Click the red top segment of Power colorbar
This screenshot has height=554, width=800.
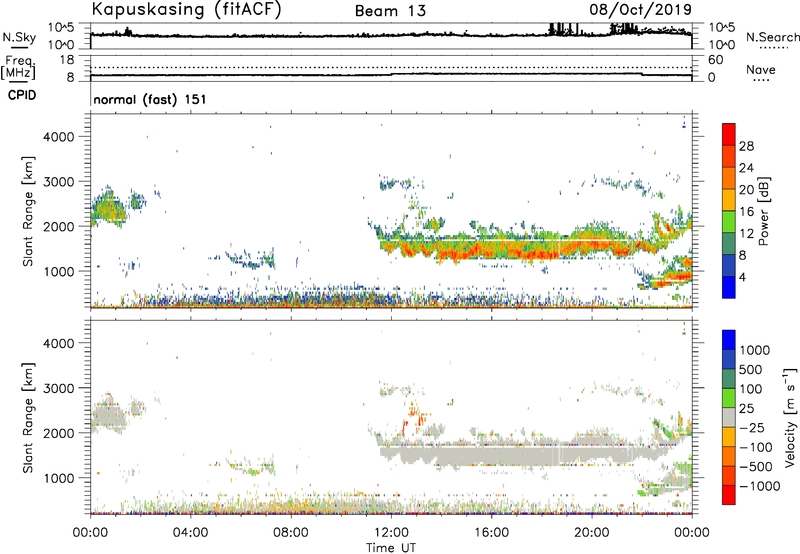[x=729, y=135]
